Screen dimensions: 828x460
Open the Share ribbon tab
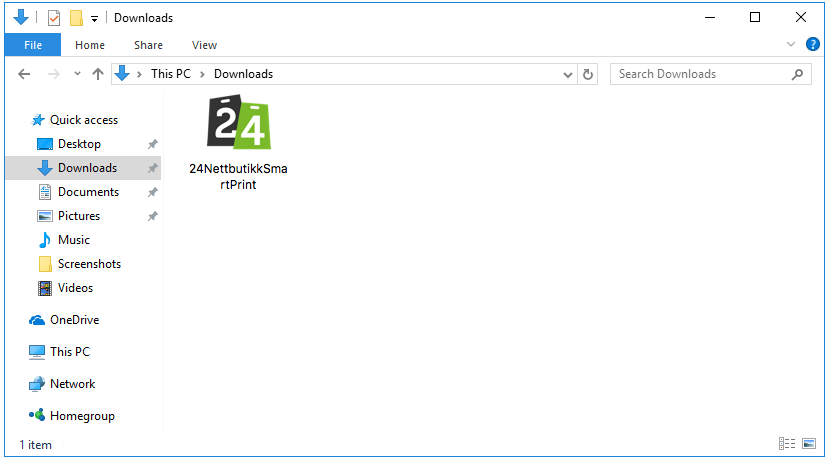click(x=148, y=45)
